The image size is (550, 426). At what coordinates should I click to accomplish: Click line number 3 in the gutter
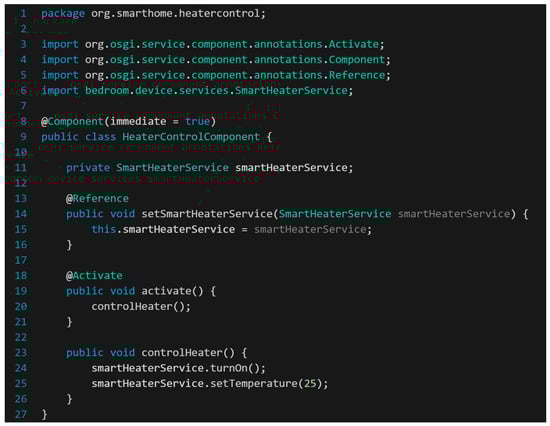pos(24,44)
